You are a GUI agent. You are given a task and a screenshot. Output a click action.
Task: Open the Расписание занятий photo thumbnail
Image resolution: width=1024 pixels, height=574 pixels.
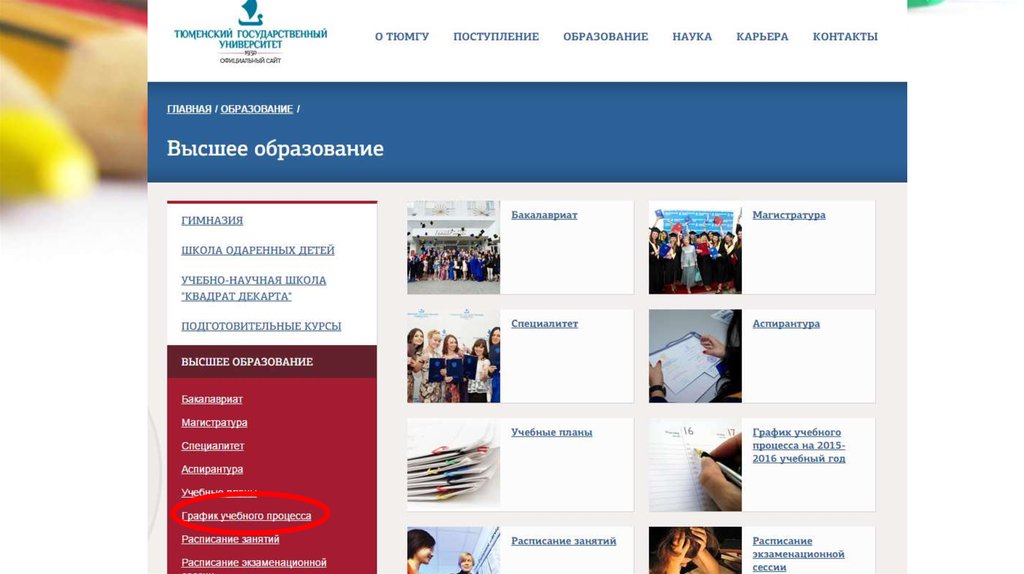[453, 551]
